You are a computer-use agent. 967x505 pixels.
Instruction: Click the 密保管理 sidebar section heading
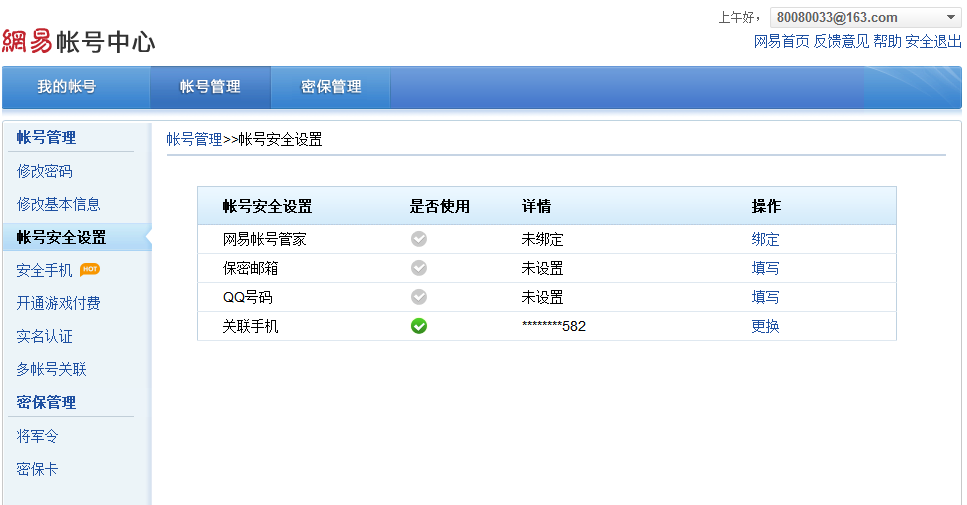(46, 402)
